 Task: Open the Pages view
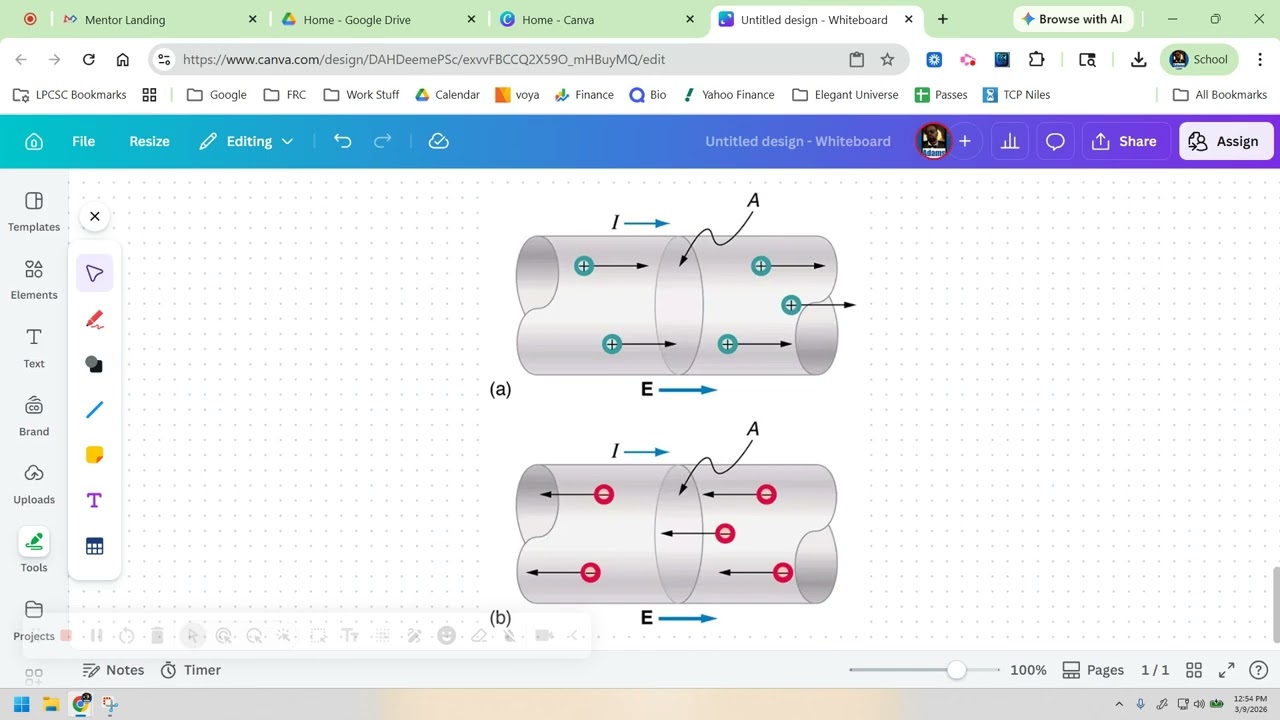tap(1093, 670)
